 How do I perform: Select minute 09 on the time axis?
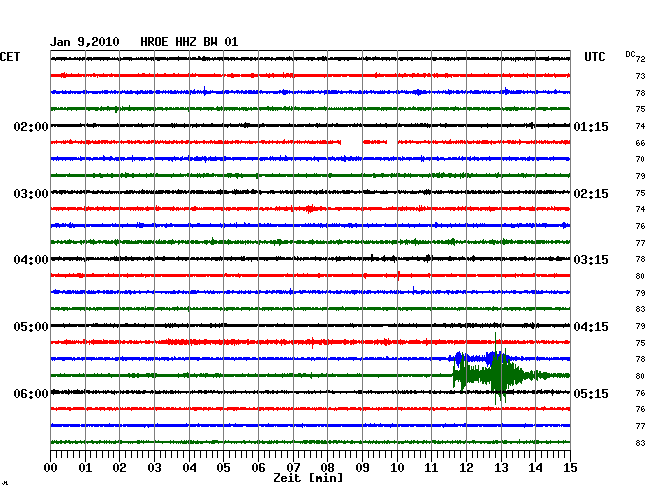[362, 468]
